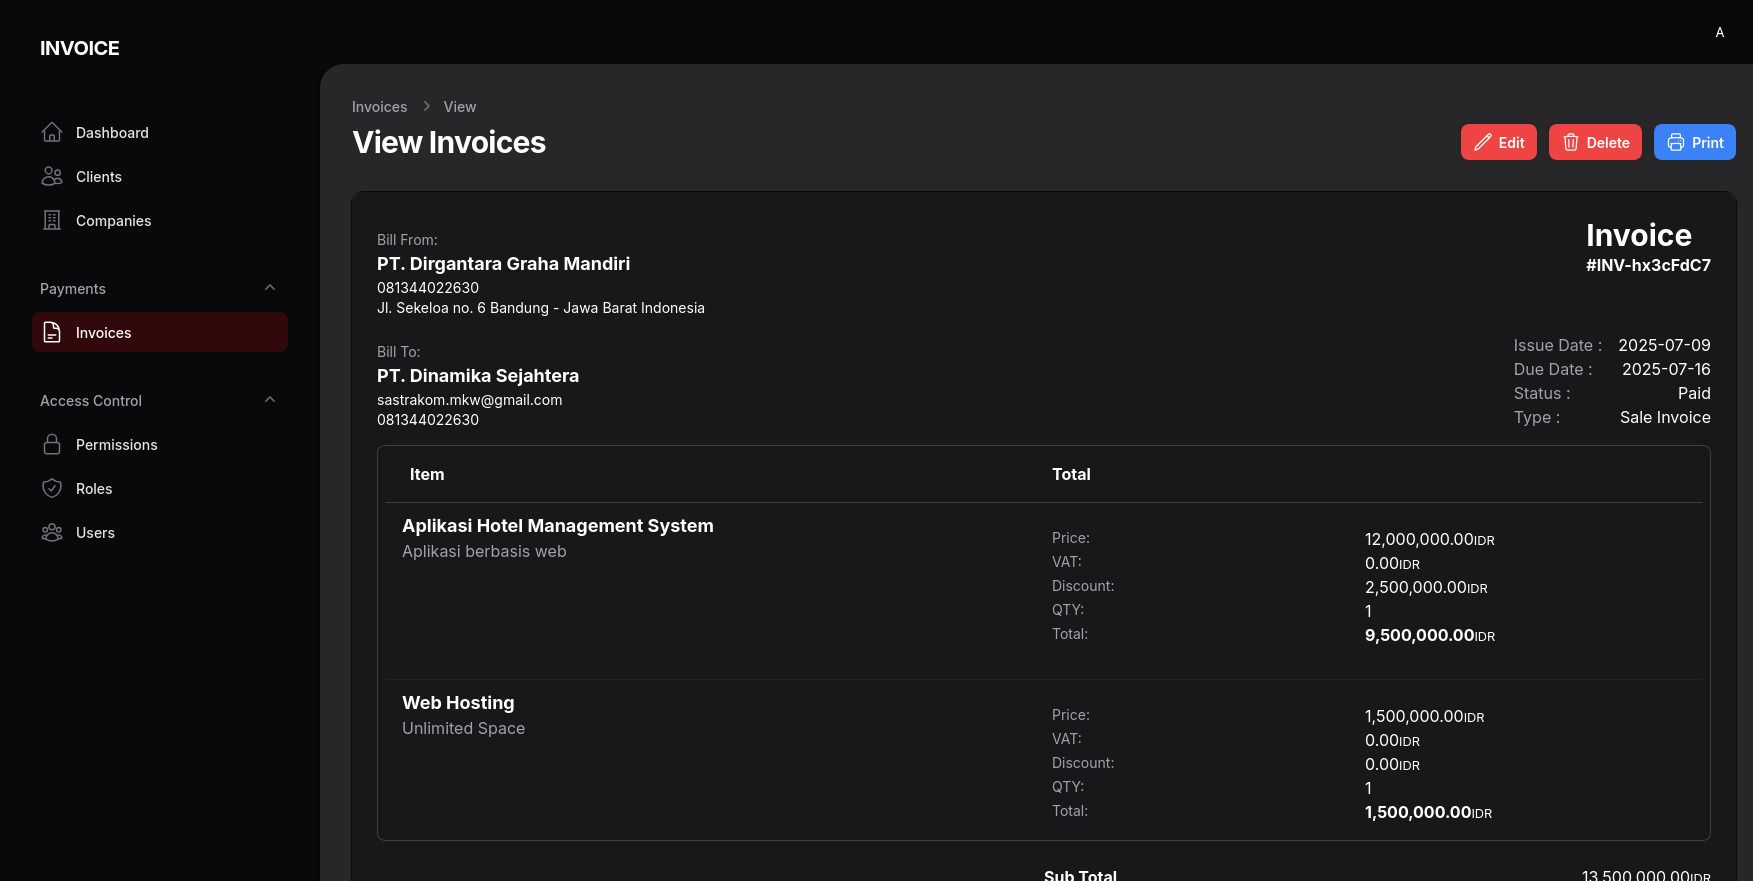Screen dimensions: 1753x881
Task: Click the Invoices document icon
Action: point(52,333)
